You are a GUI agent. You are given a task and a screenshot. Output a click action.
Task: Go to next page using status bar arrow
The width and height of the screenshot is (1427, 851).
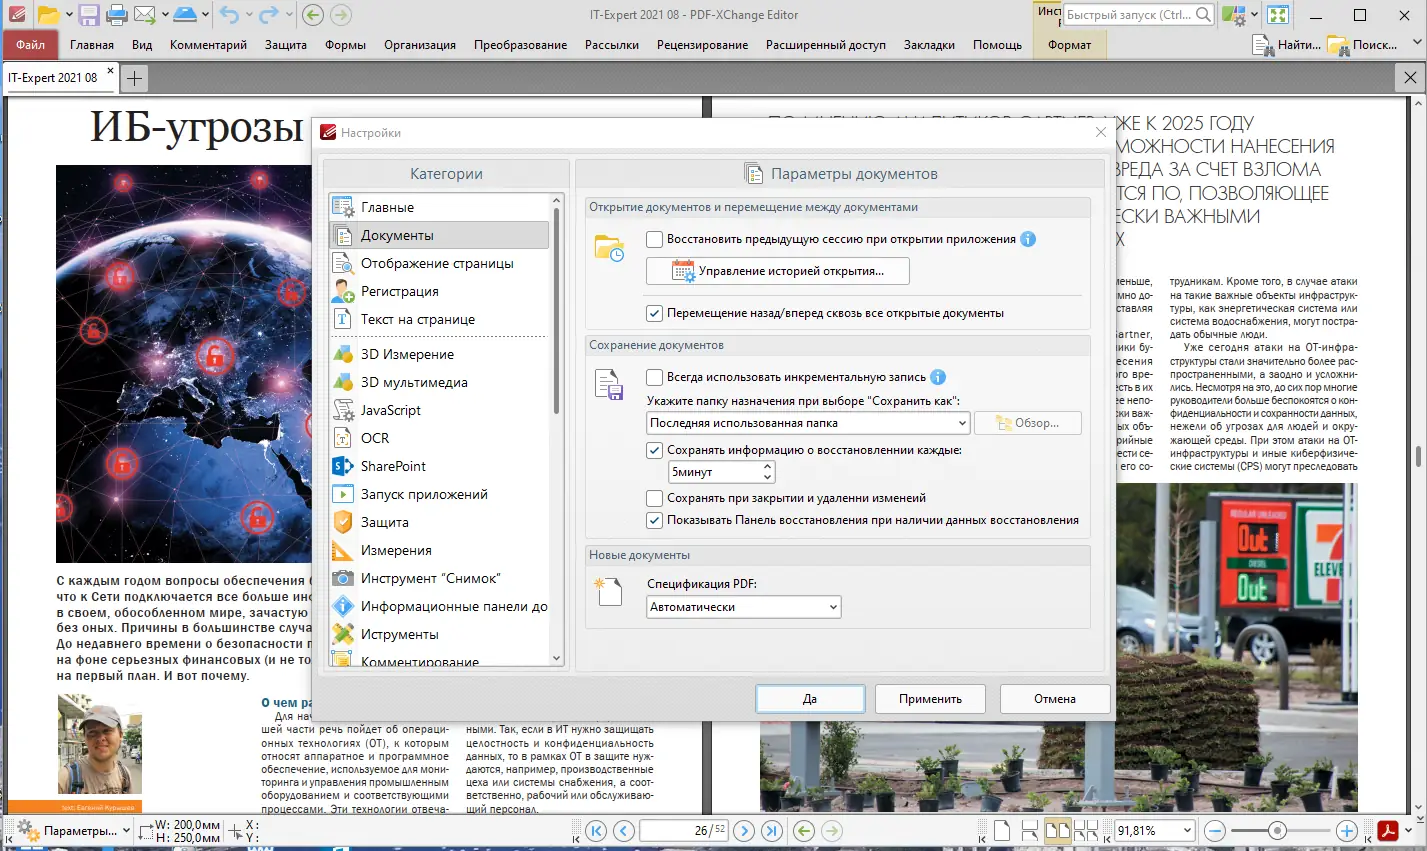(x=744, y=831)
